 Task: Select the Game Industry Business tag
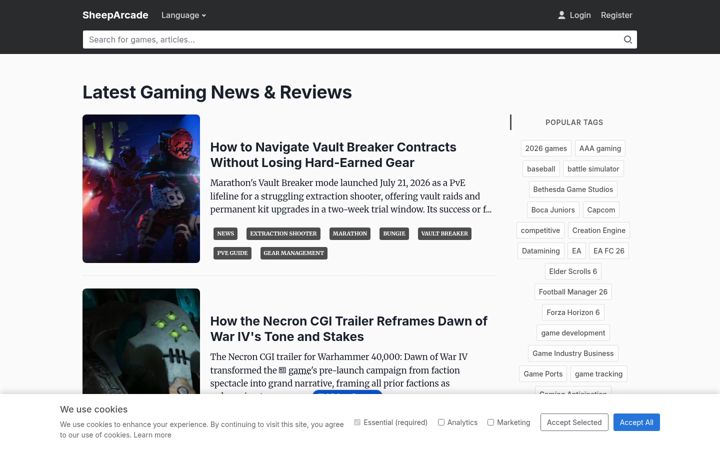(x=573, y=354)
